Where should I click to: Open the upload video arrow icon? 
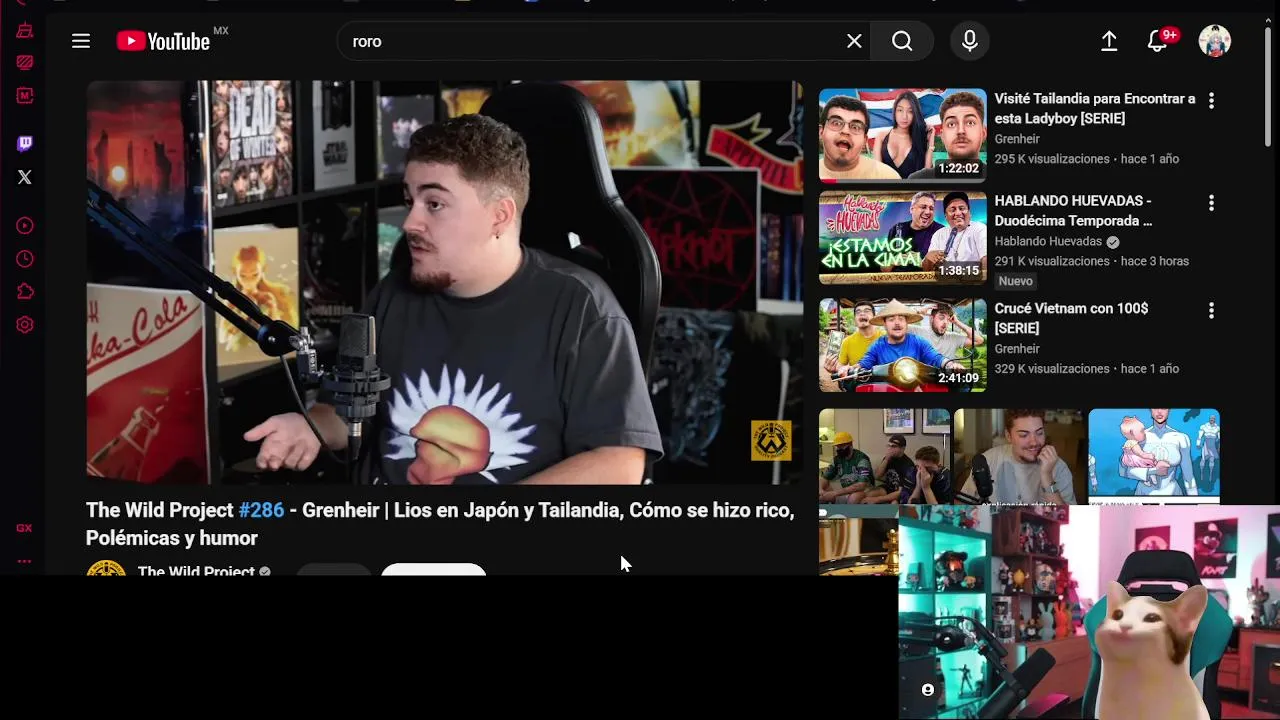1109,41
